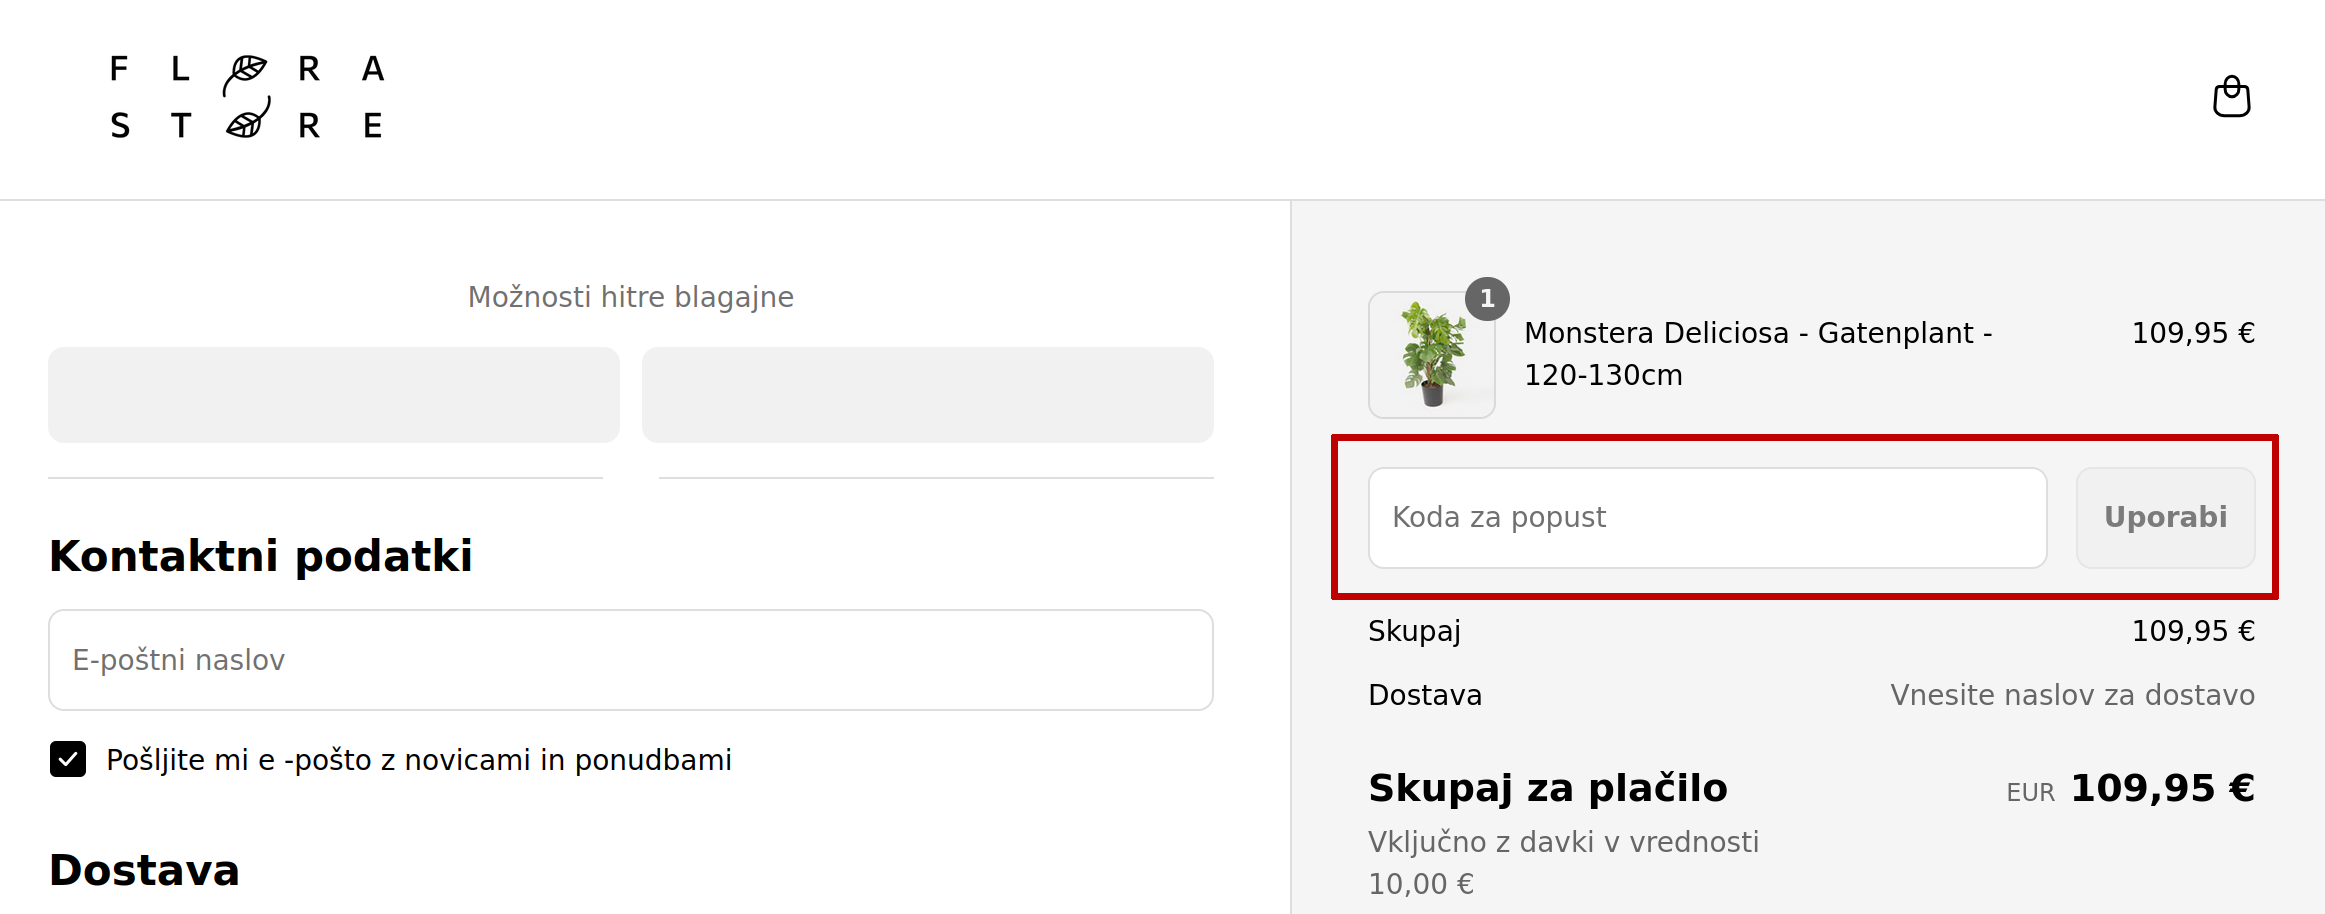Screen dimensions: 2325x914
Task: Click the EUR currency label
Action: click(x=2029, y=793)
